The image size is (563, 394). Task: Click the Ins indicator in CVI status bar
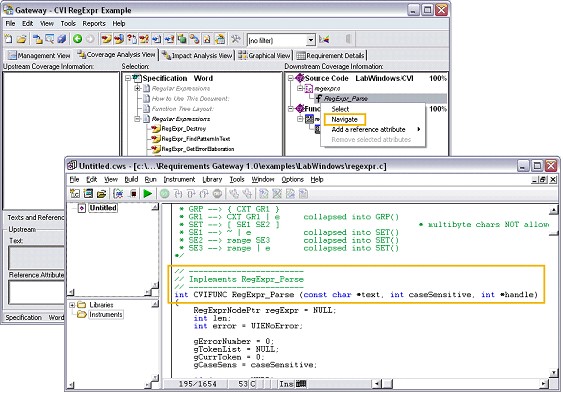point(286,384)
